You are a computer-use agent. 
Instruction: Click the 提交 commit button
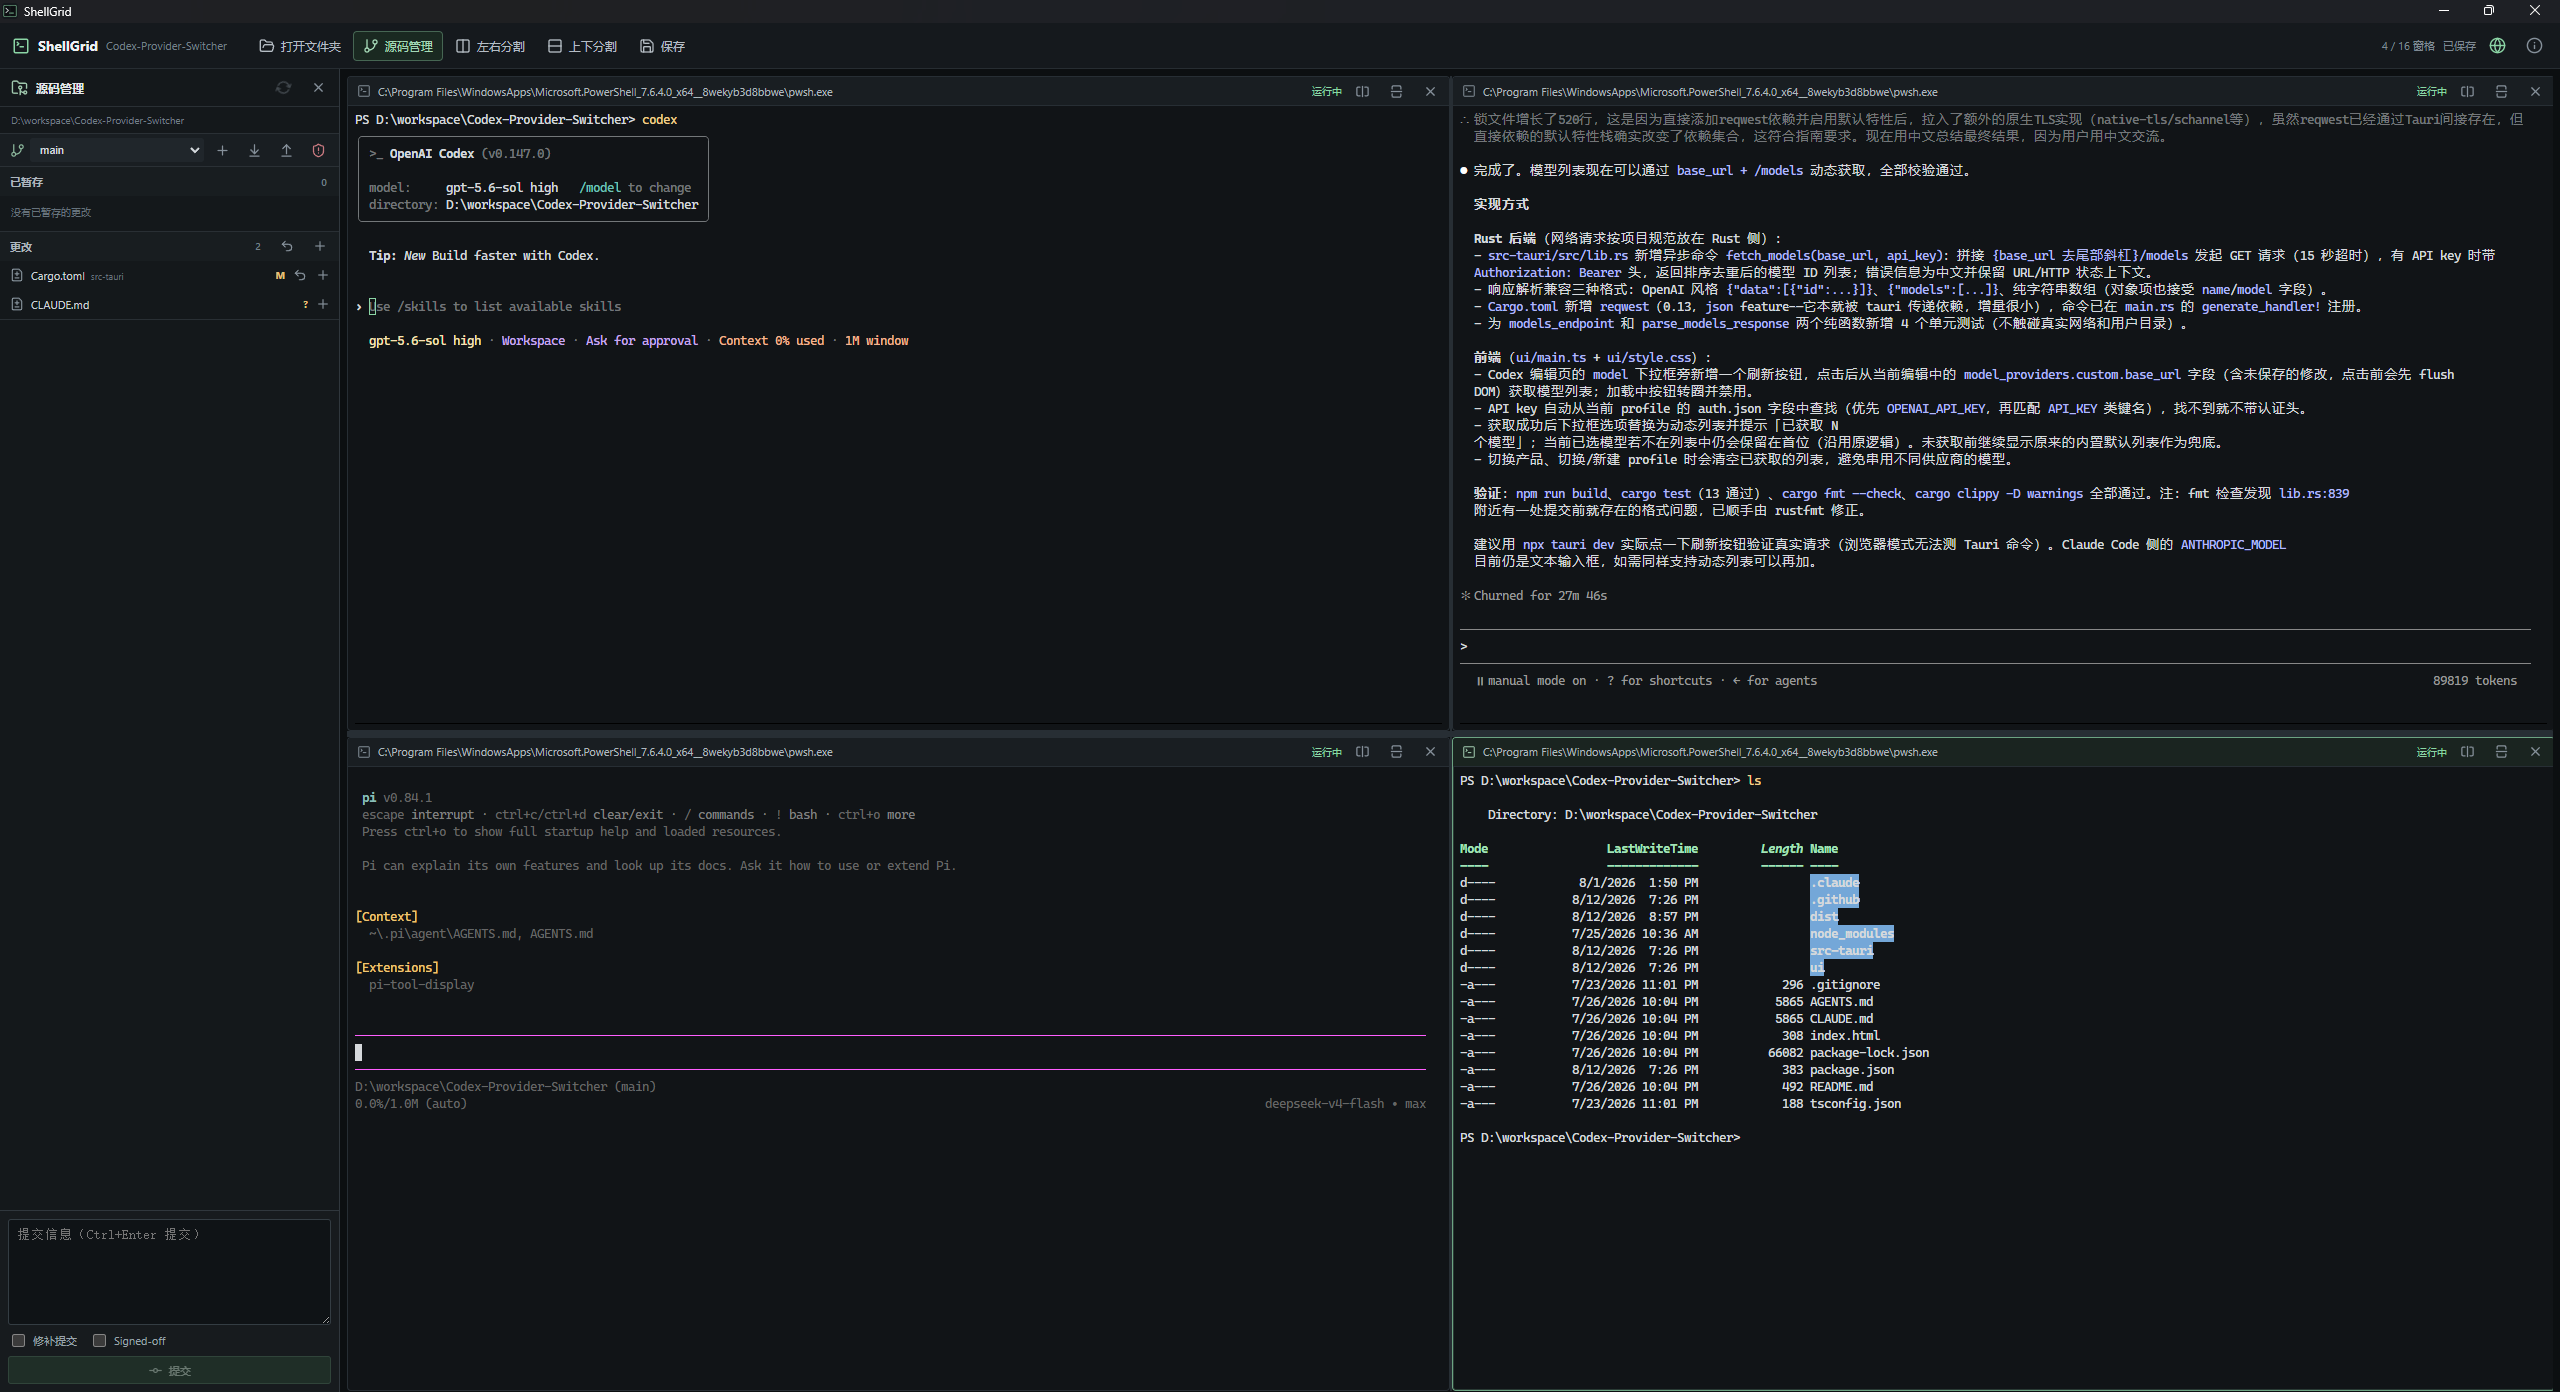click(169, 1370)
